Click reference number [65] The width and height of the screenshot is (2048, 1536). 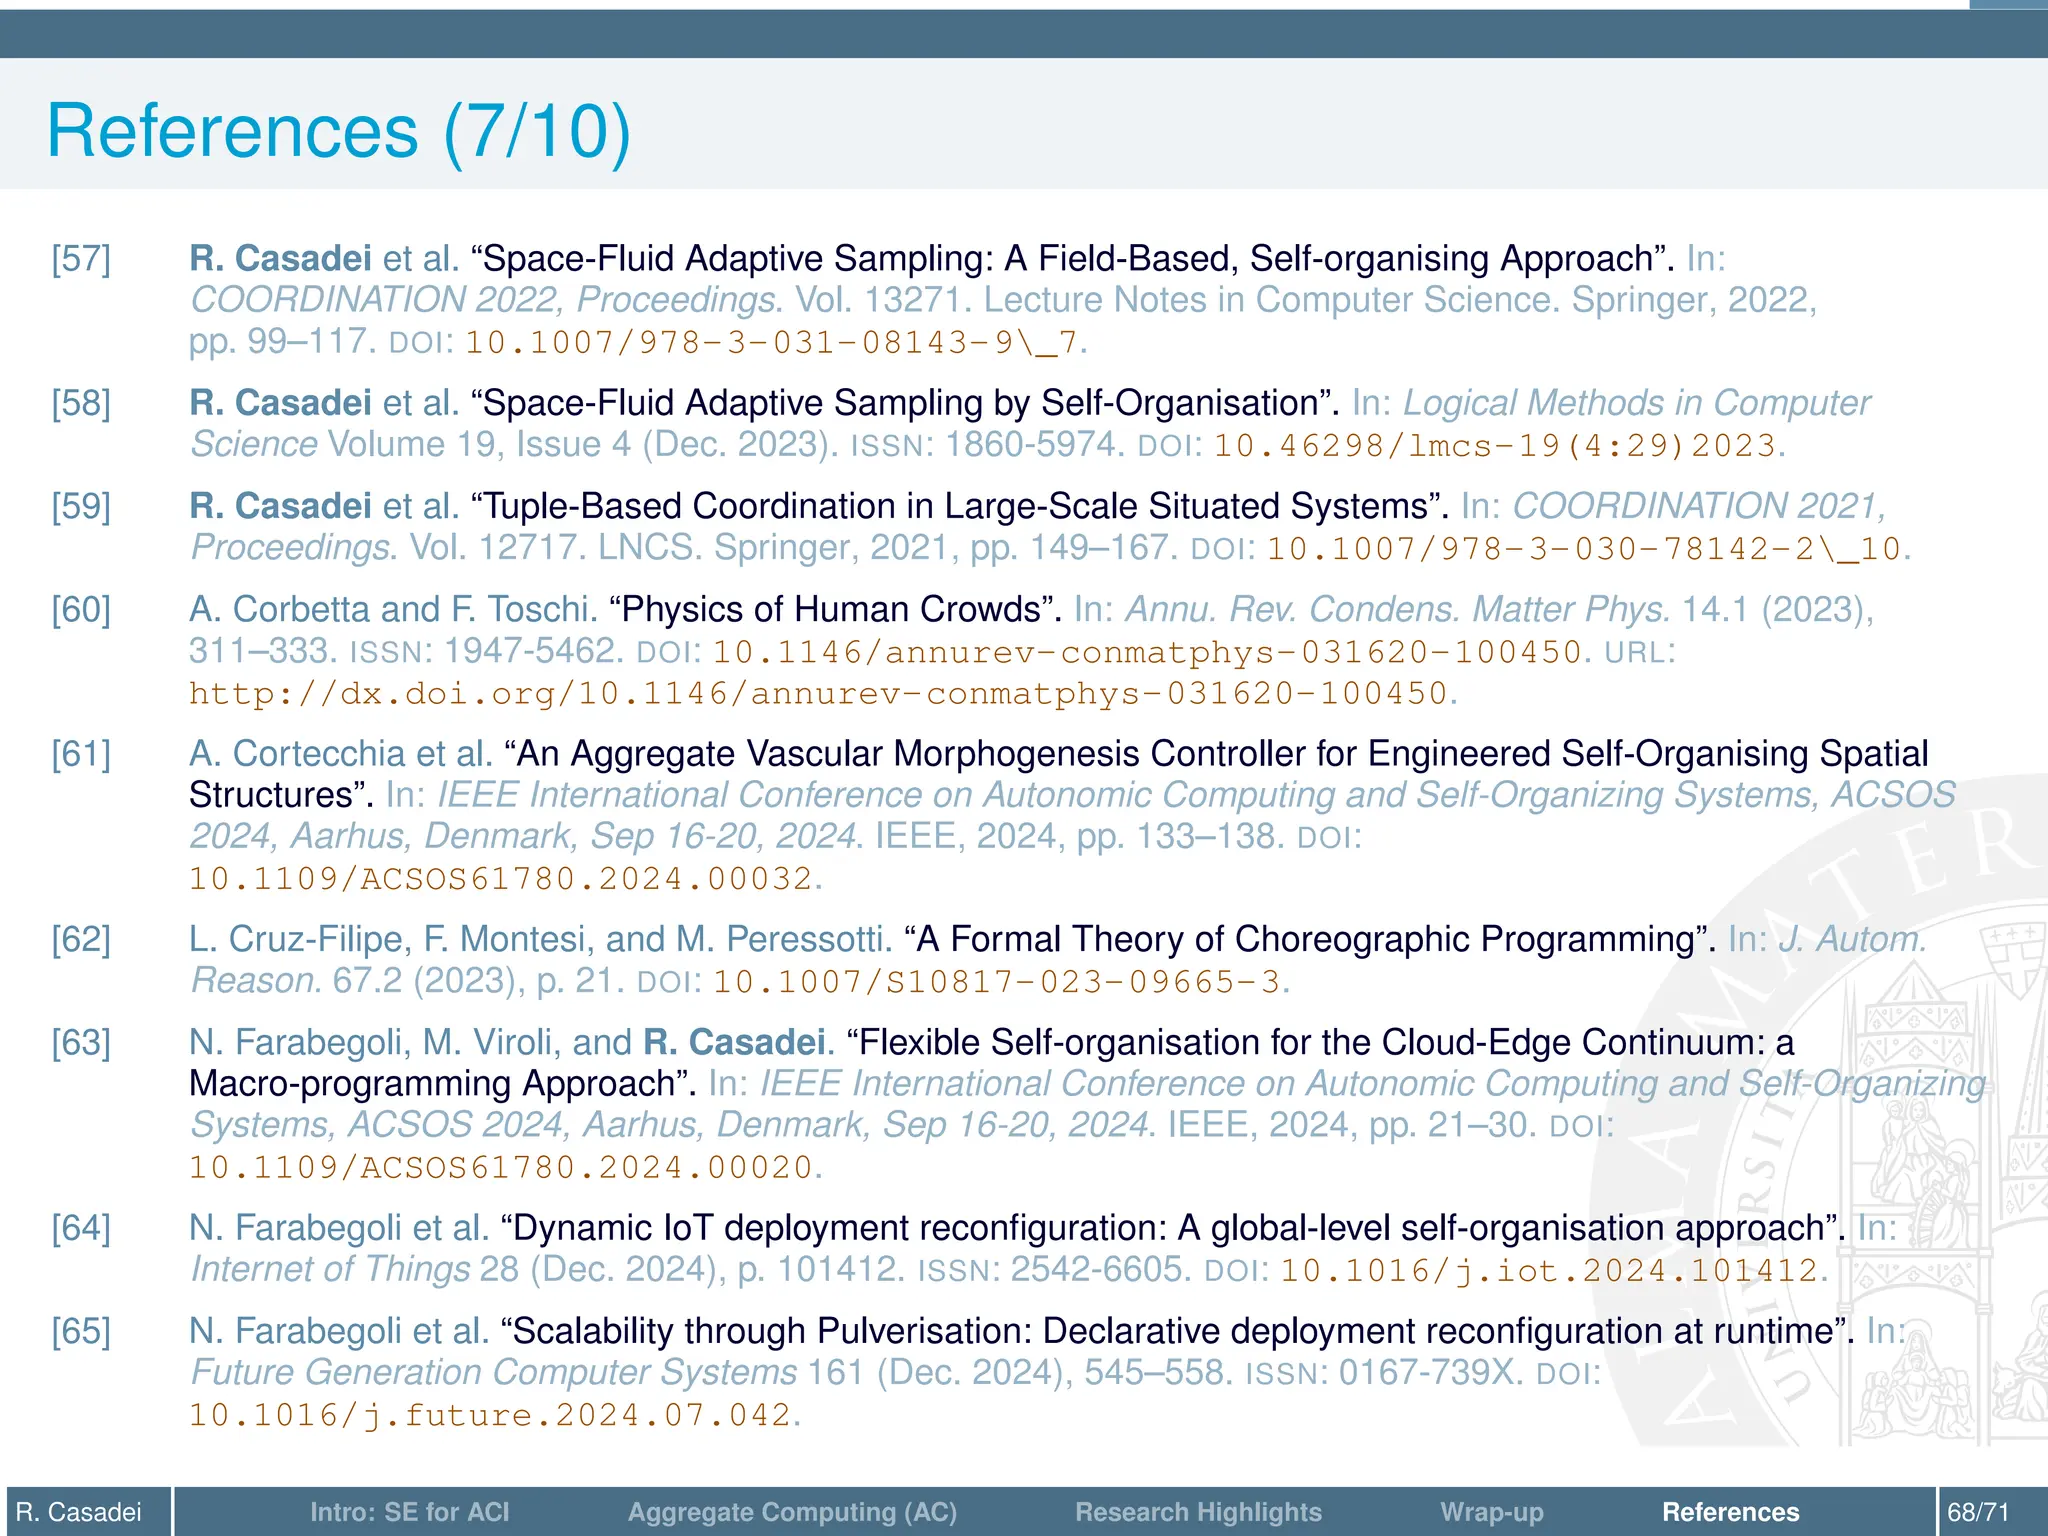point(81,1330)
